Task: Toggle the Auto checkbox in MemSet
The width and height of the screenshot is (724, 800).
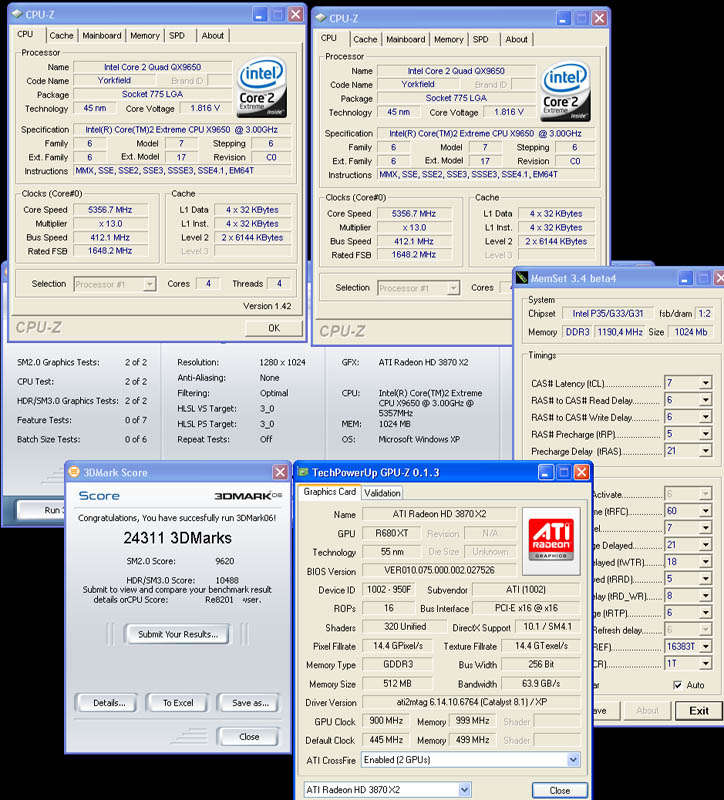Action: coord(678,685)
